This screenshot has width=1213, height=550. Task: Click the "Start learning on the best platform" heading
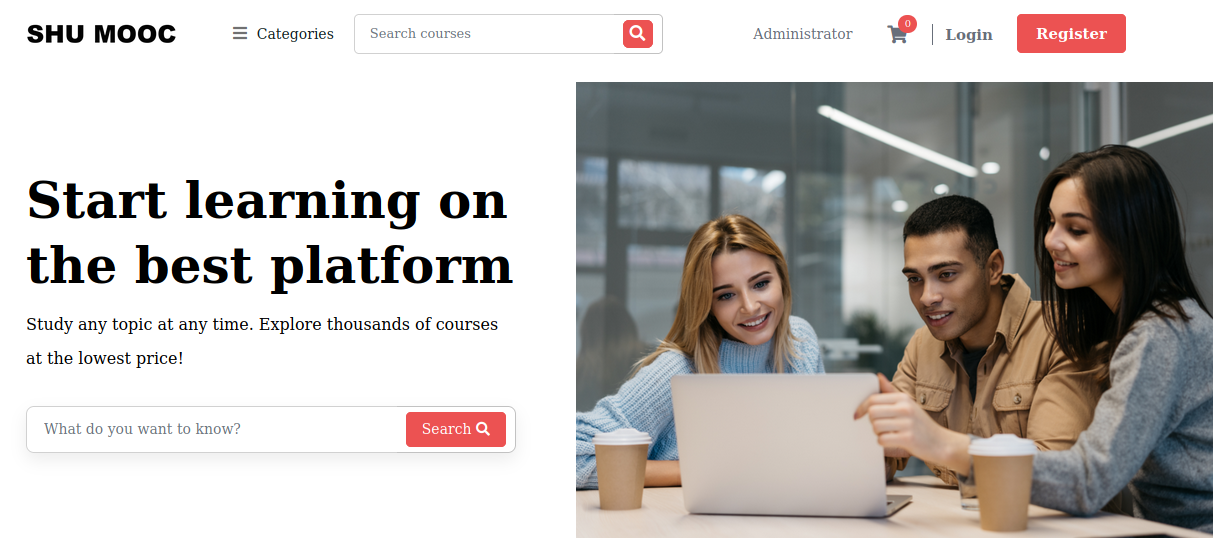pyautogui.click(x=269, y=233)
